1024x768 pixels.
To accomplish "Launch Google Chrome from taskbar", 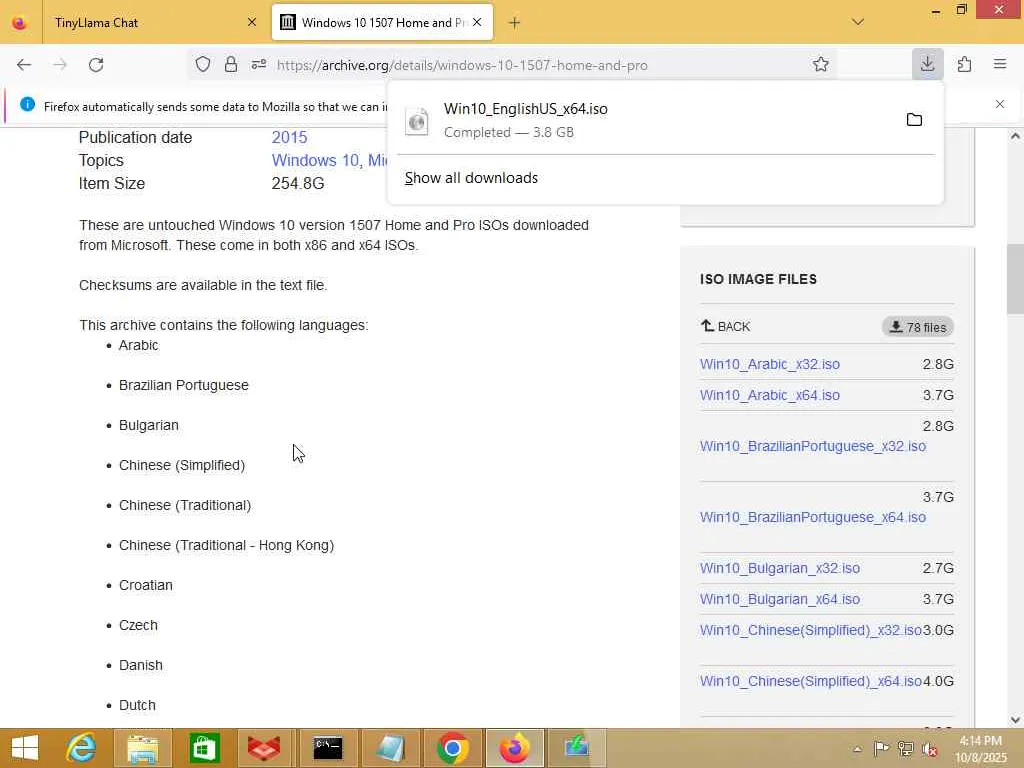I will coord(453,748).
